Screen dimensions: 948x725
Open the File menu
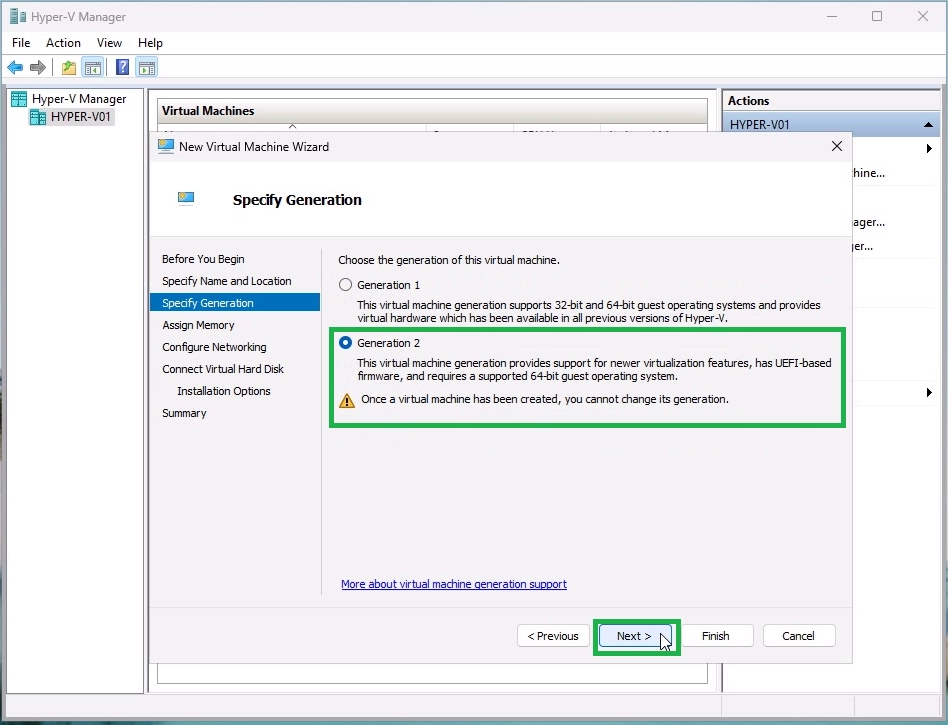click(21, 43)
